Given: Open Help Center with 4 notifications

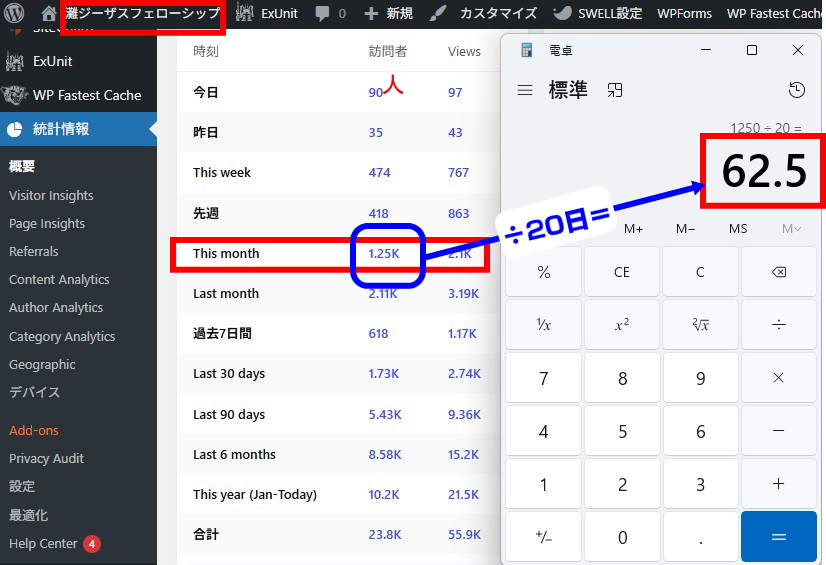Looking at the screenshot, I should click(44, 544).
